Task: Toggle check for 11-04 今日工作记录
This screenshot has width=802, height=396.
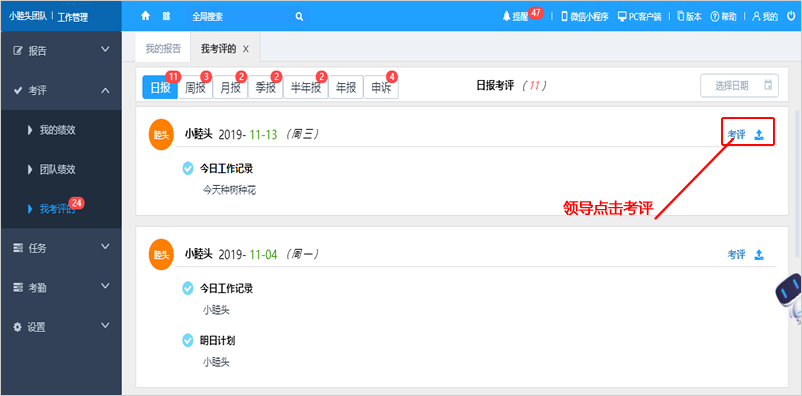Action: point(188,289)
